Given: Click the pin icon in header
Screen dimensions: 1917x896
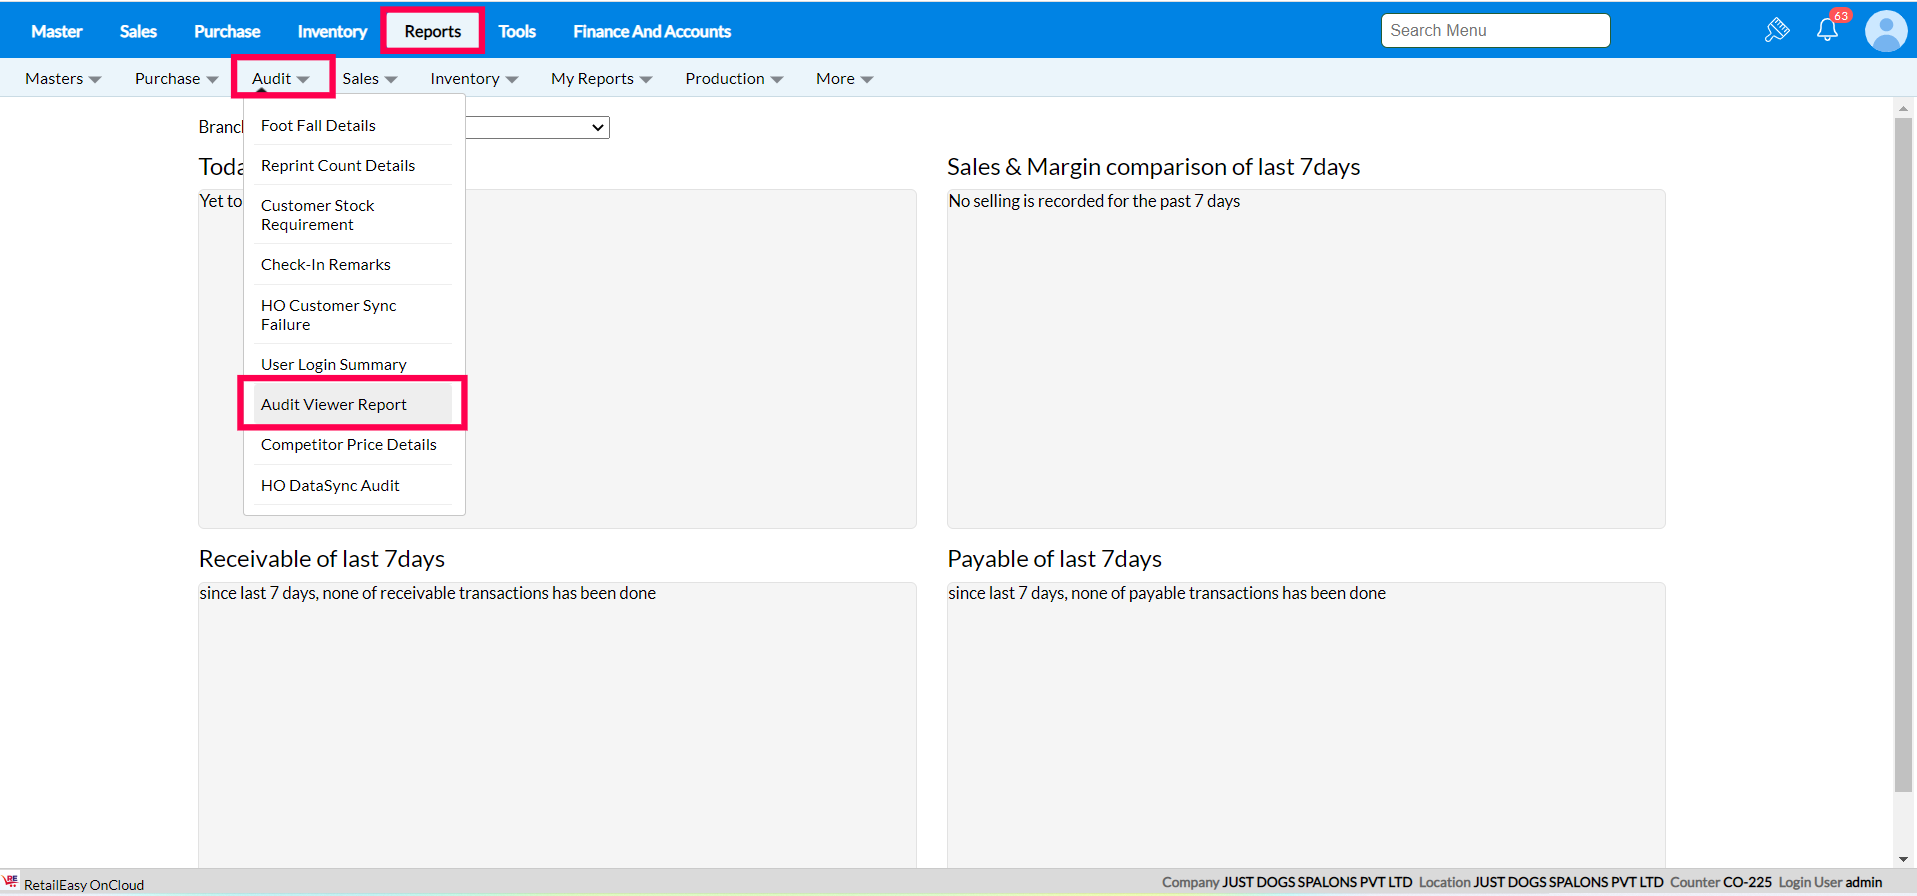Looking at the screenshot, I should click(x=1776, y=30).
